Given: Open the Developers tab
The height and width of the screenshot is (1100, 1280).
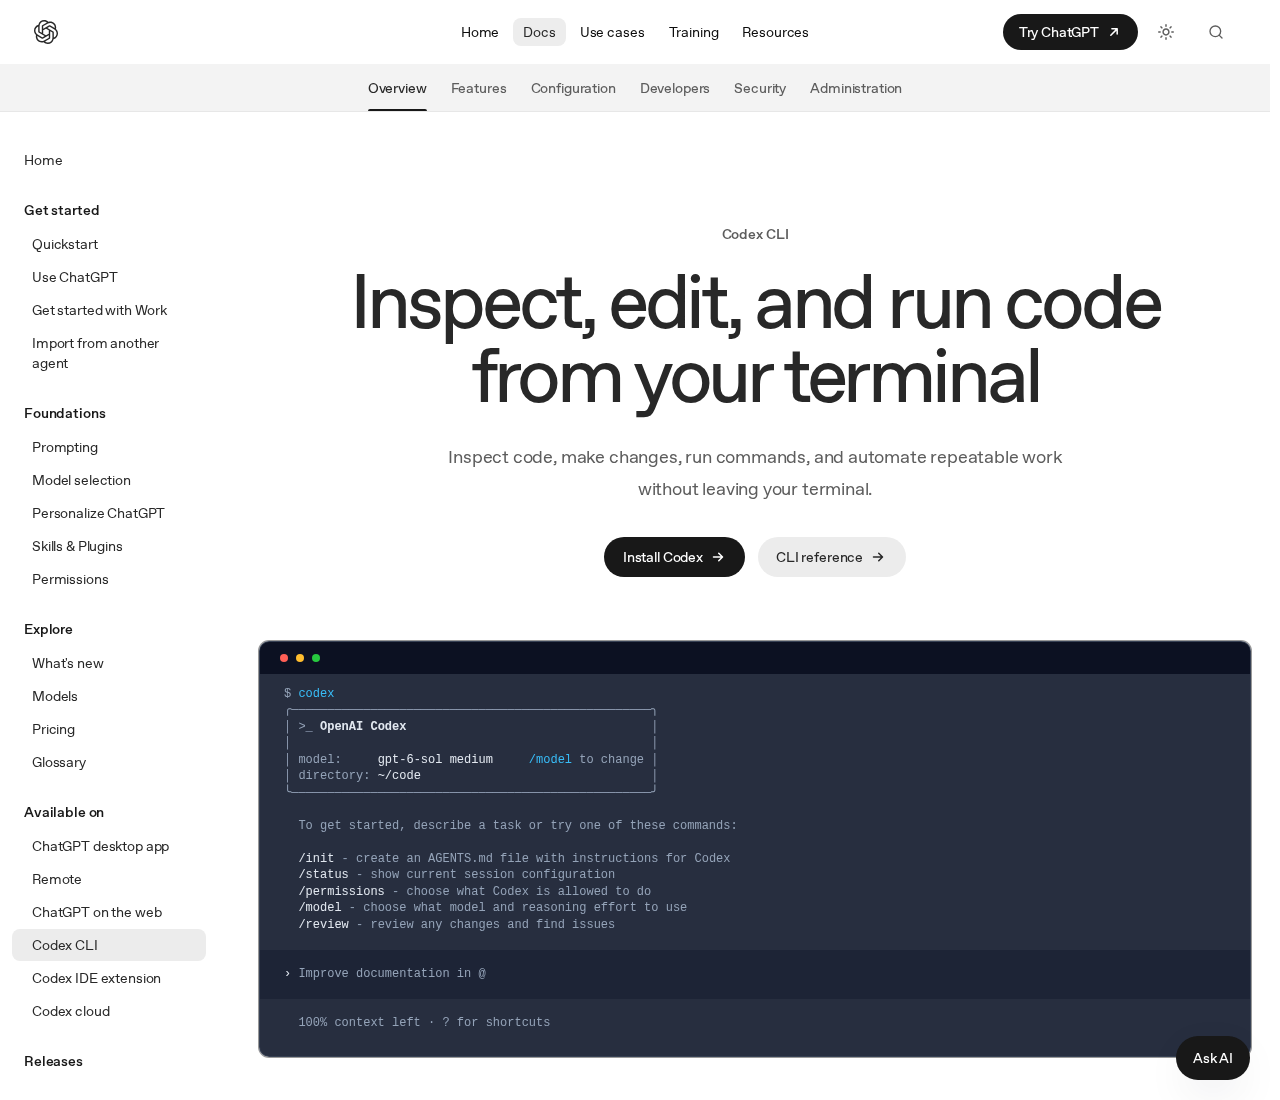Looking at the screenshot, I should click(675, 88).
